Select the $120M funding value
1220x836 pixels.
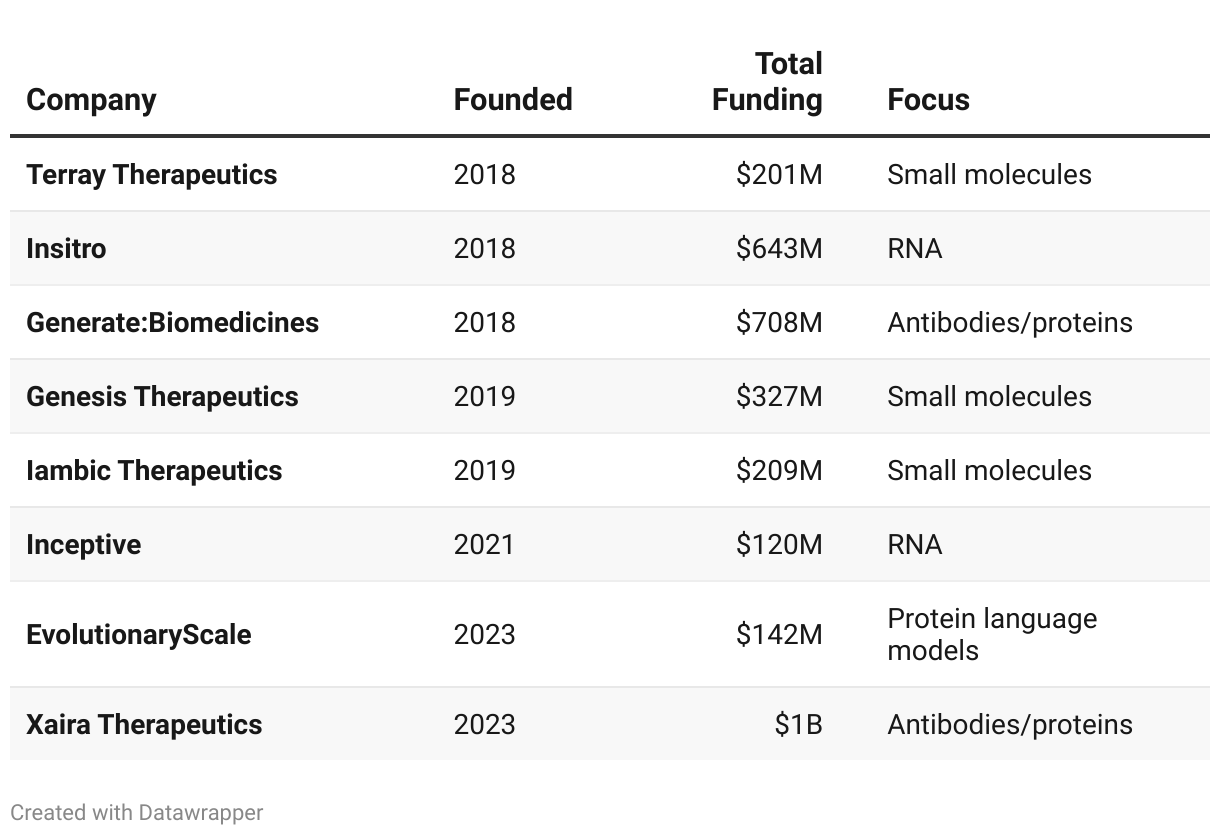click(779, 545)
